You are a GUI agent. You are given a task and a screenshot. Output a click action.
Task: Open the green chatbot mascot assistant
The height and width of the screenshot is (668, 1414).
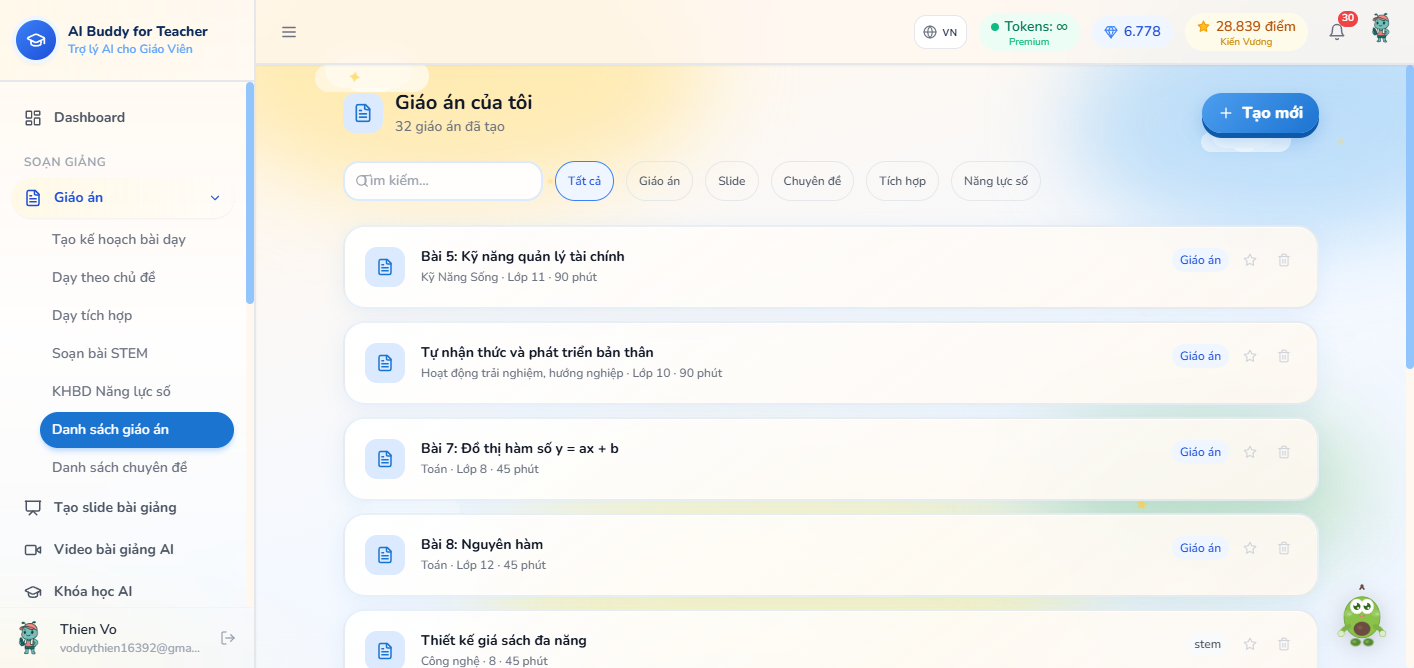[1361, 616]
